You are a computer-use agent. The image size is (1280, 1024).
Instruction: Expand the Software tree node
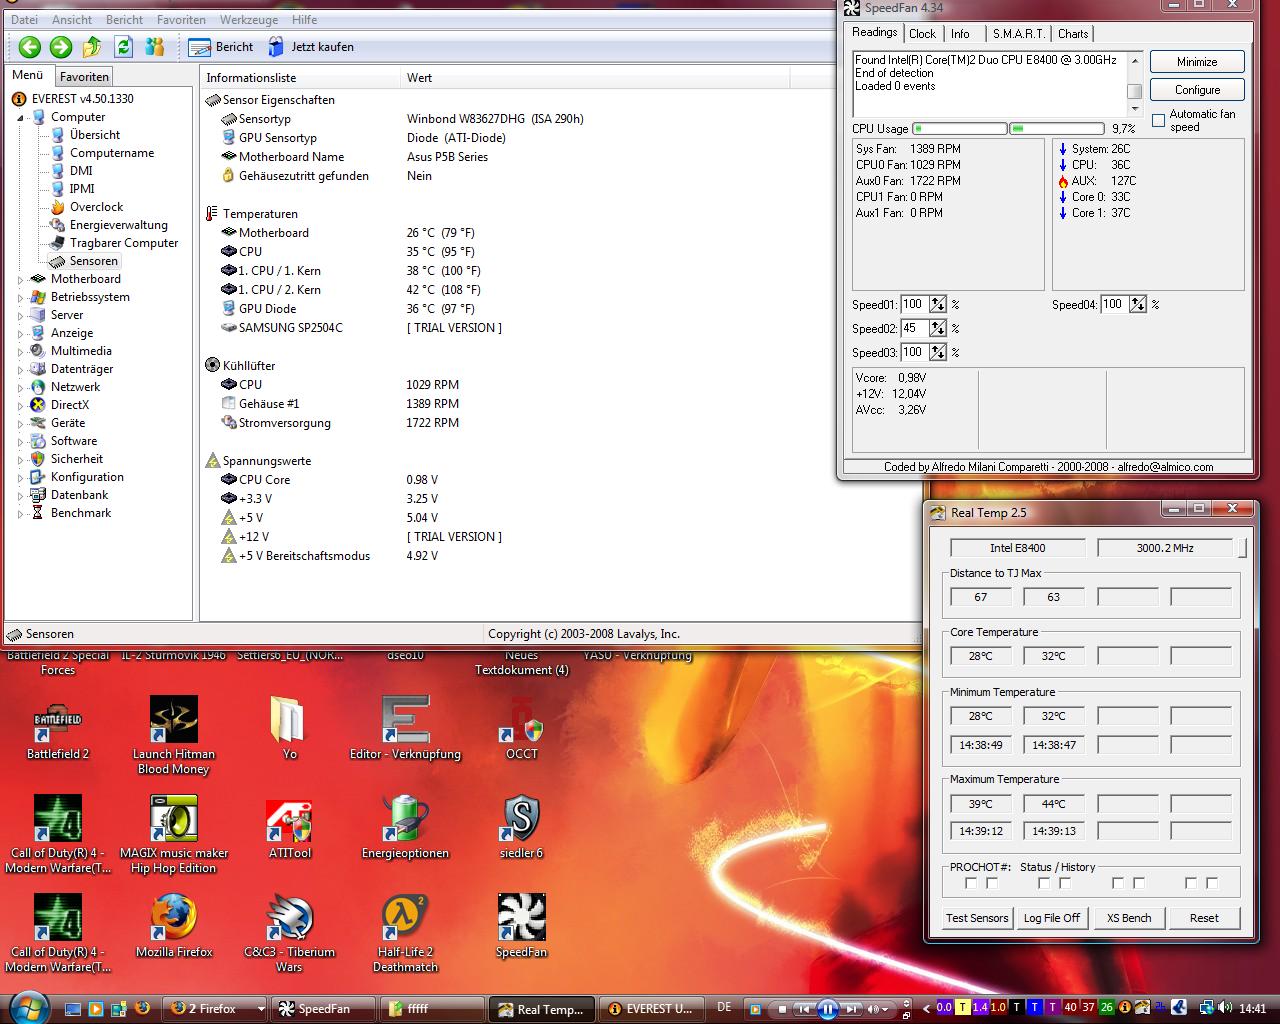coord(20,442)
